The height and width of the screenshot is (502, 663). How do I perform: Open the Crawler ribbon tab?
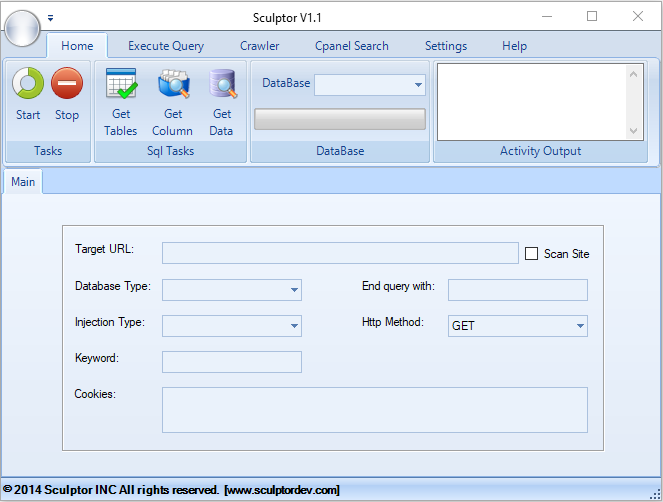[x=260, y=46]
